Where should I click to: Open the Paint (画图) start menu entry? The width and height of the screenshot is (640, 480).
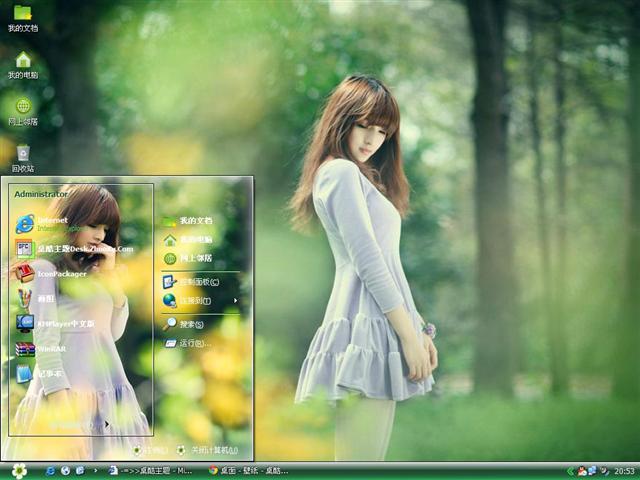click(35, 299)
